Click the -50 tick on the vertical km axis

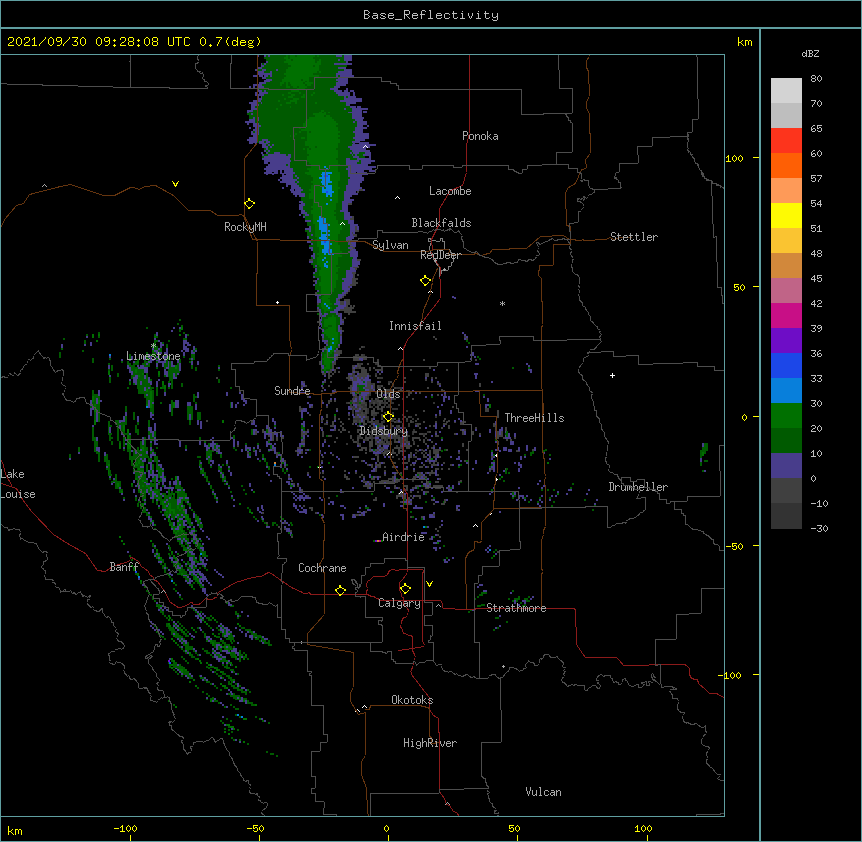pyautogui.click(x=734, y=546)
